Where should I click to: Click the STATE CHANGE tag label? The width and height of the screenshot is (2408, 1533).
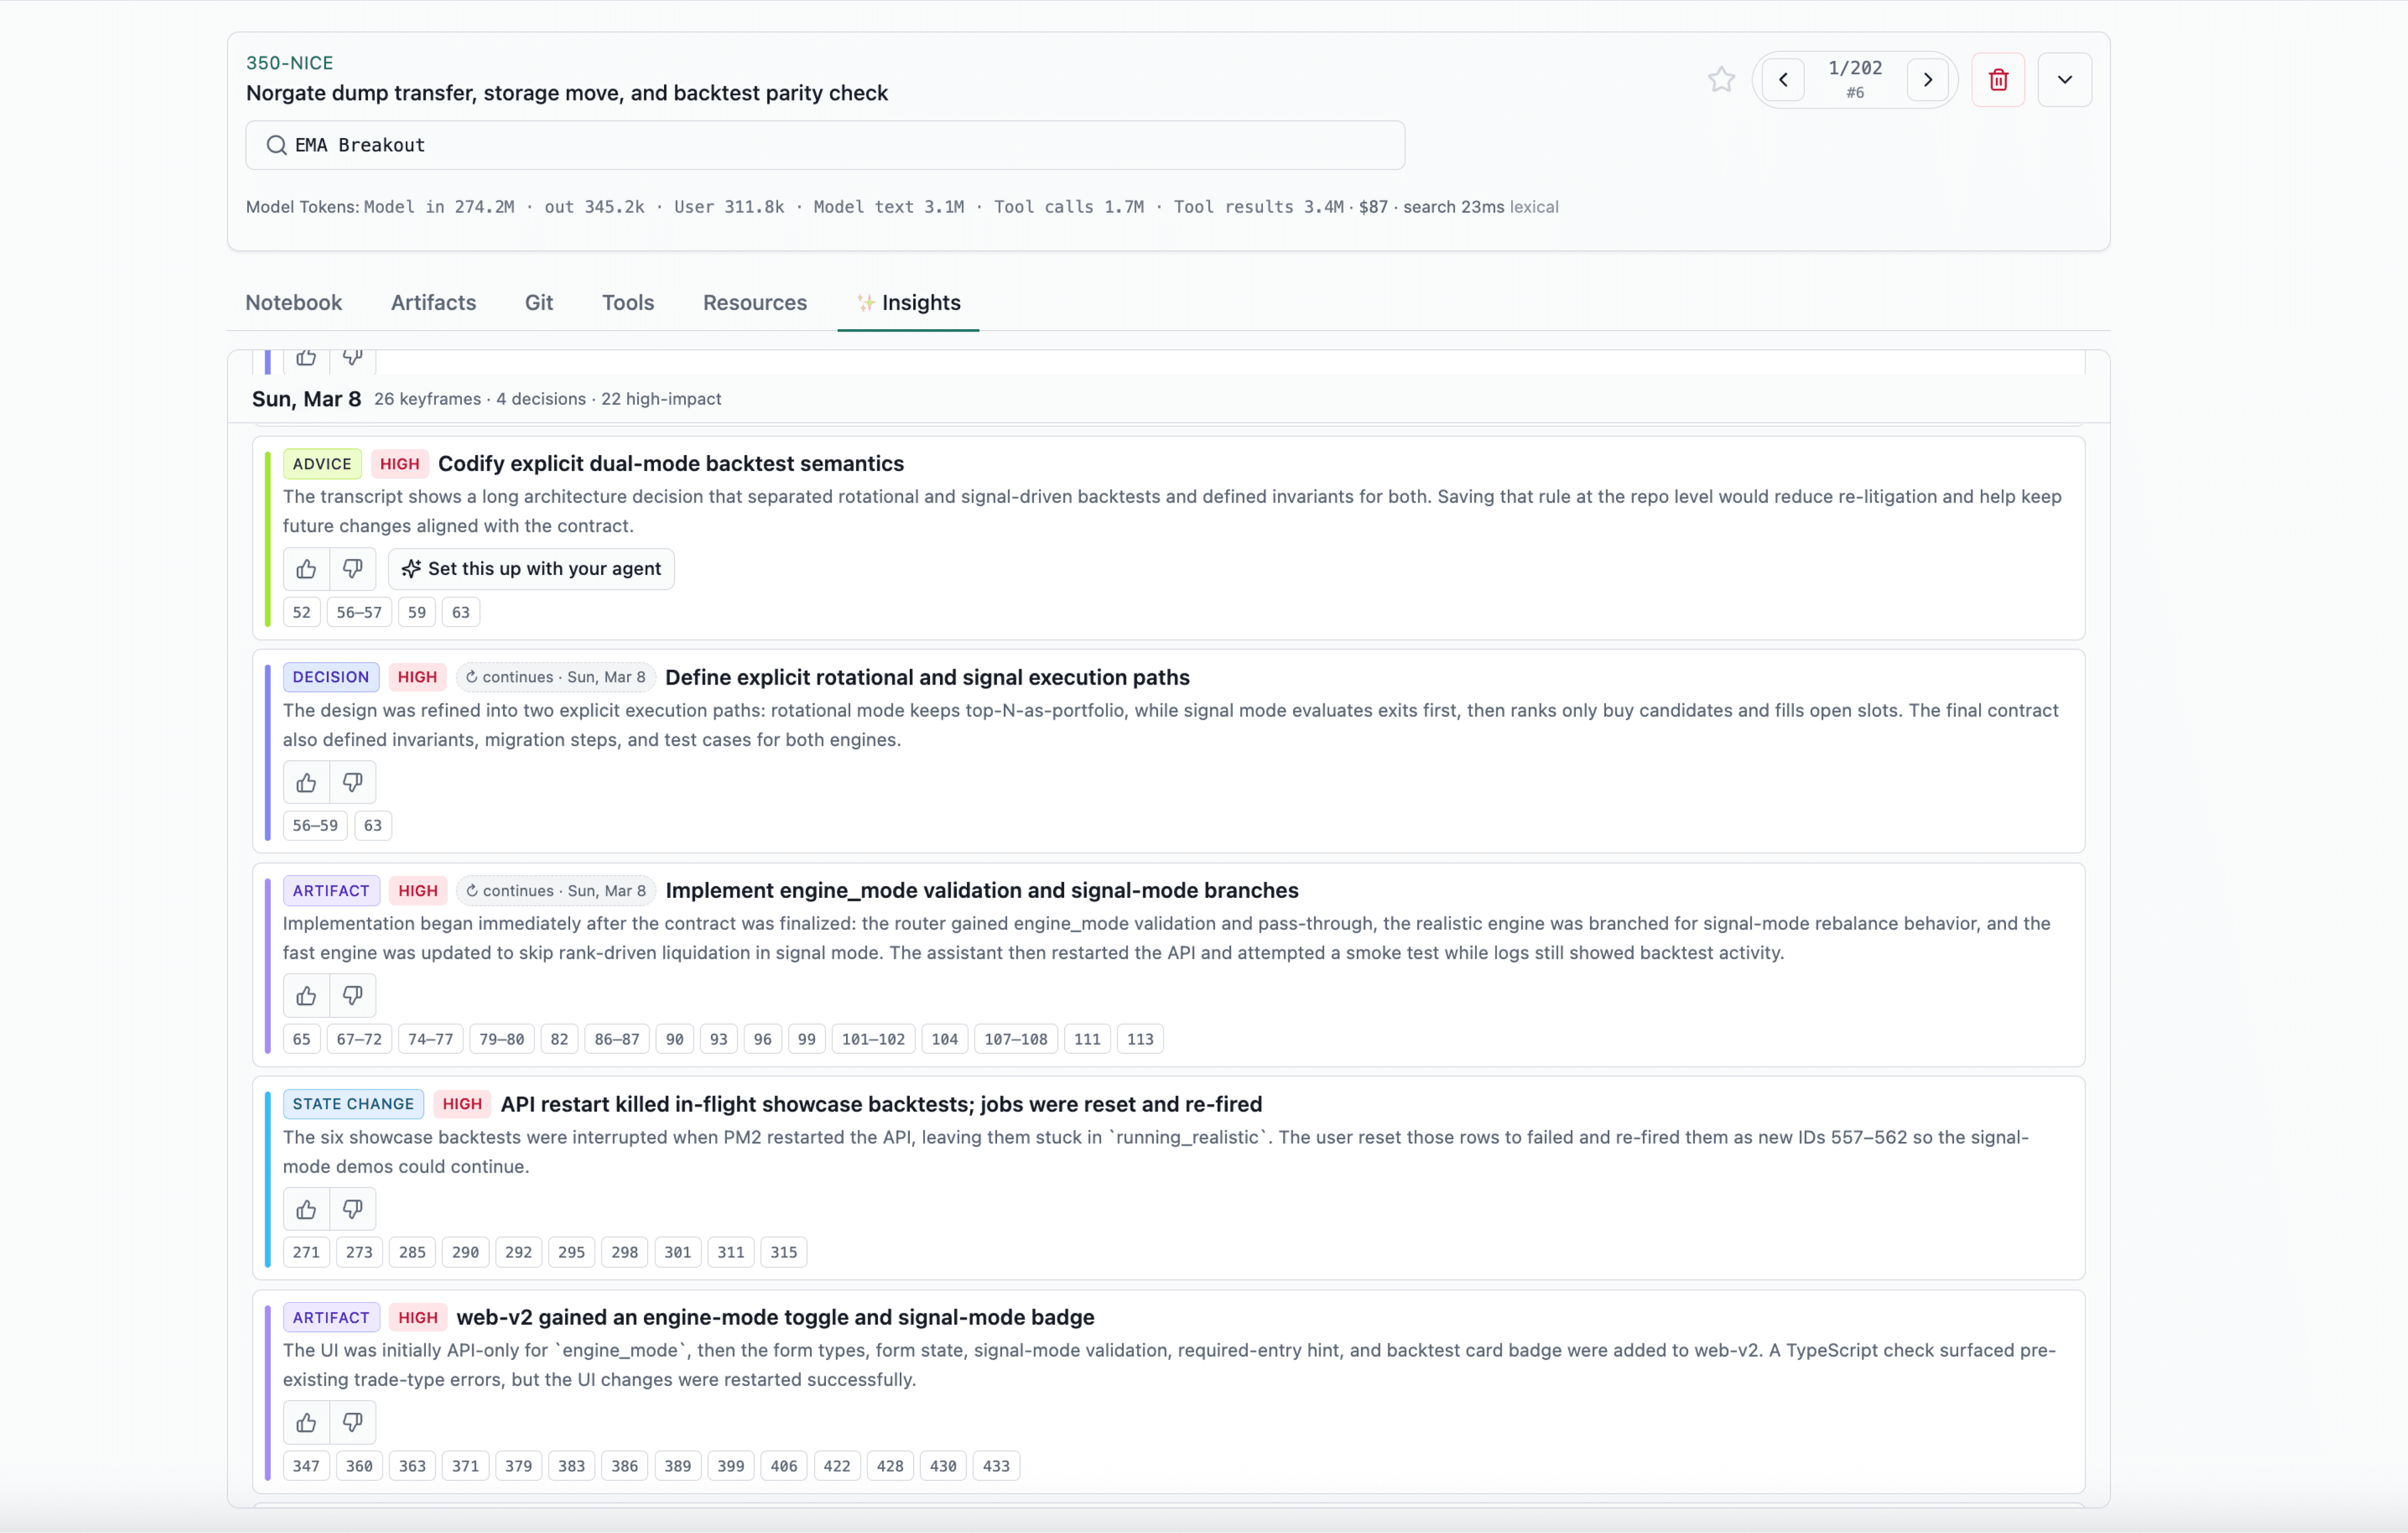pyautogui.click(x=353, y=1104)
